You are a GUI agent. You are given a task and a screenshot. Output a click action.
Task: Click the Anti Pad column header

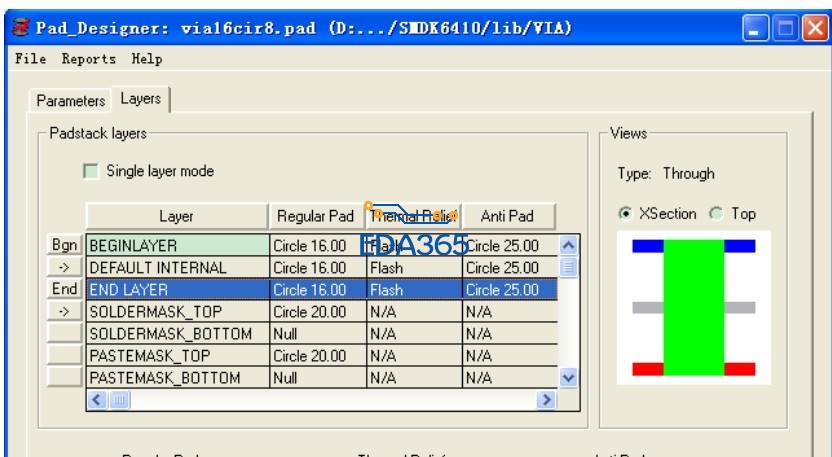click(x=508, y=216)
